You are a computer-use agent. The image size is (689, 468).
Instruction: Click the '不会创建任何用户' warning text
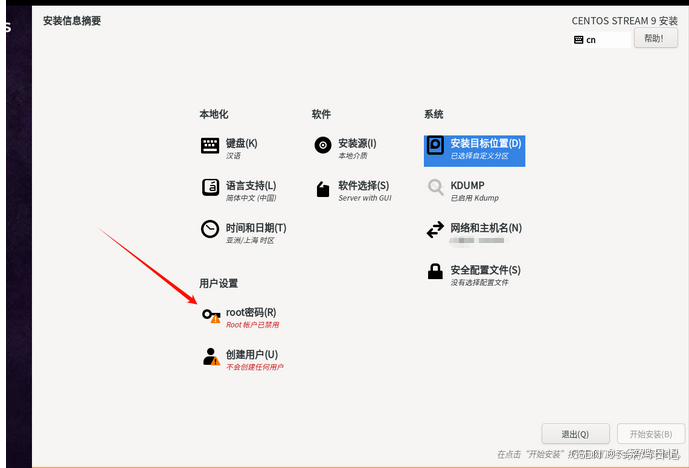click(x=255, y=367)
